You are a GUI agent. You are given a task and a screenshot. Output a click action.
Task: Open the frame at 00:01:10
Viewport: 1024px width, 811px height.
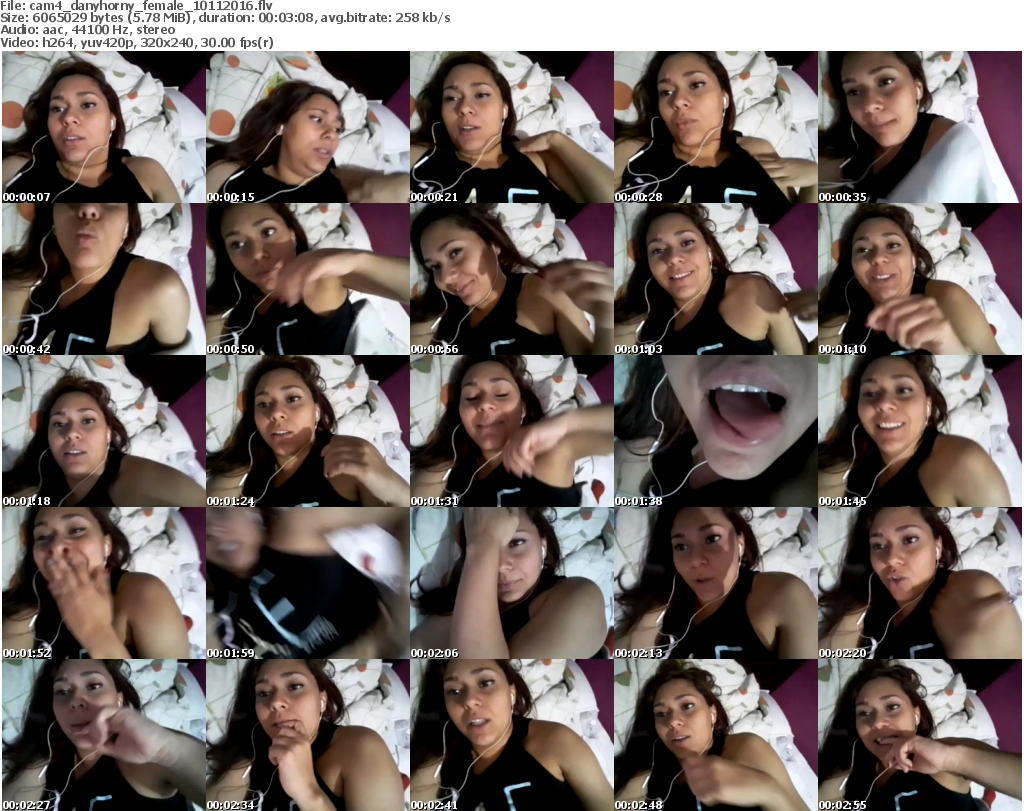click(920, 279)
